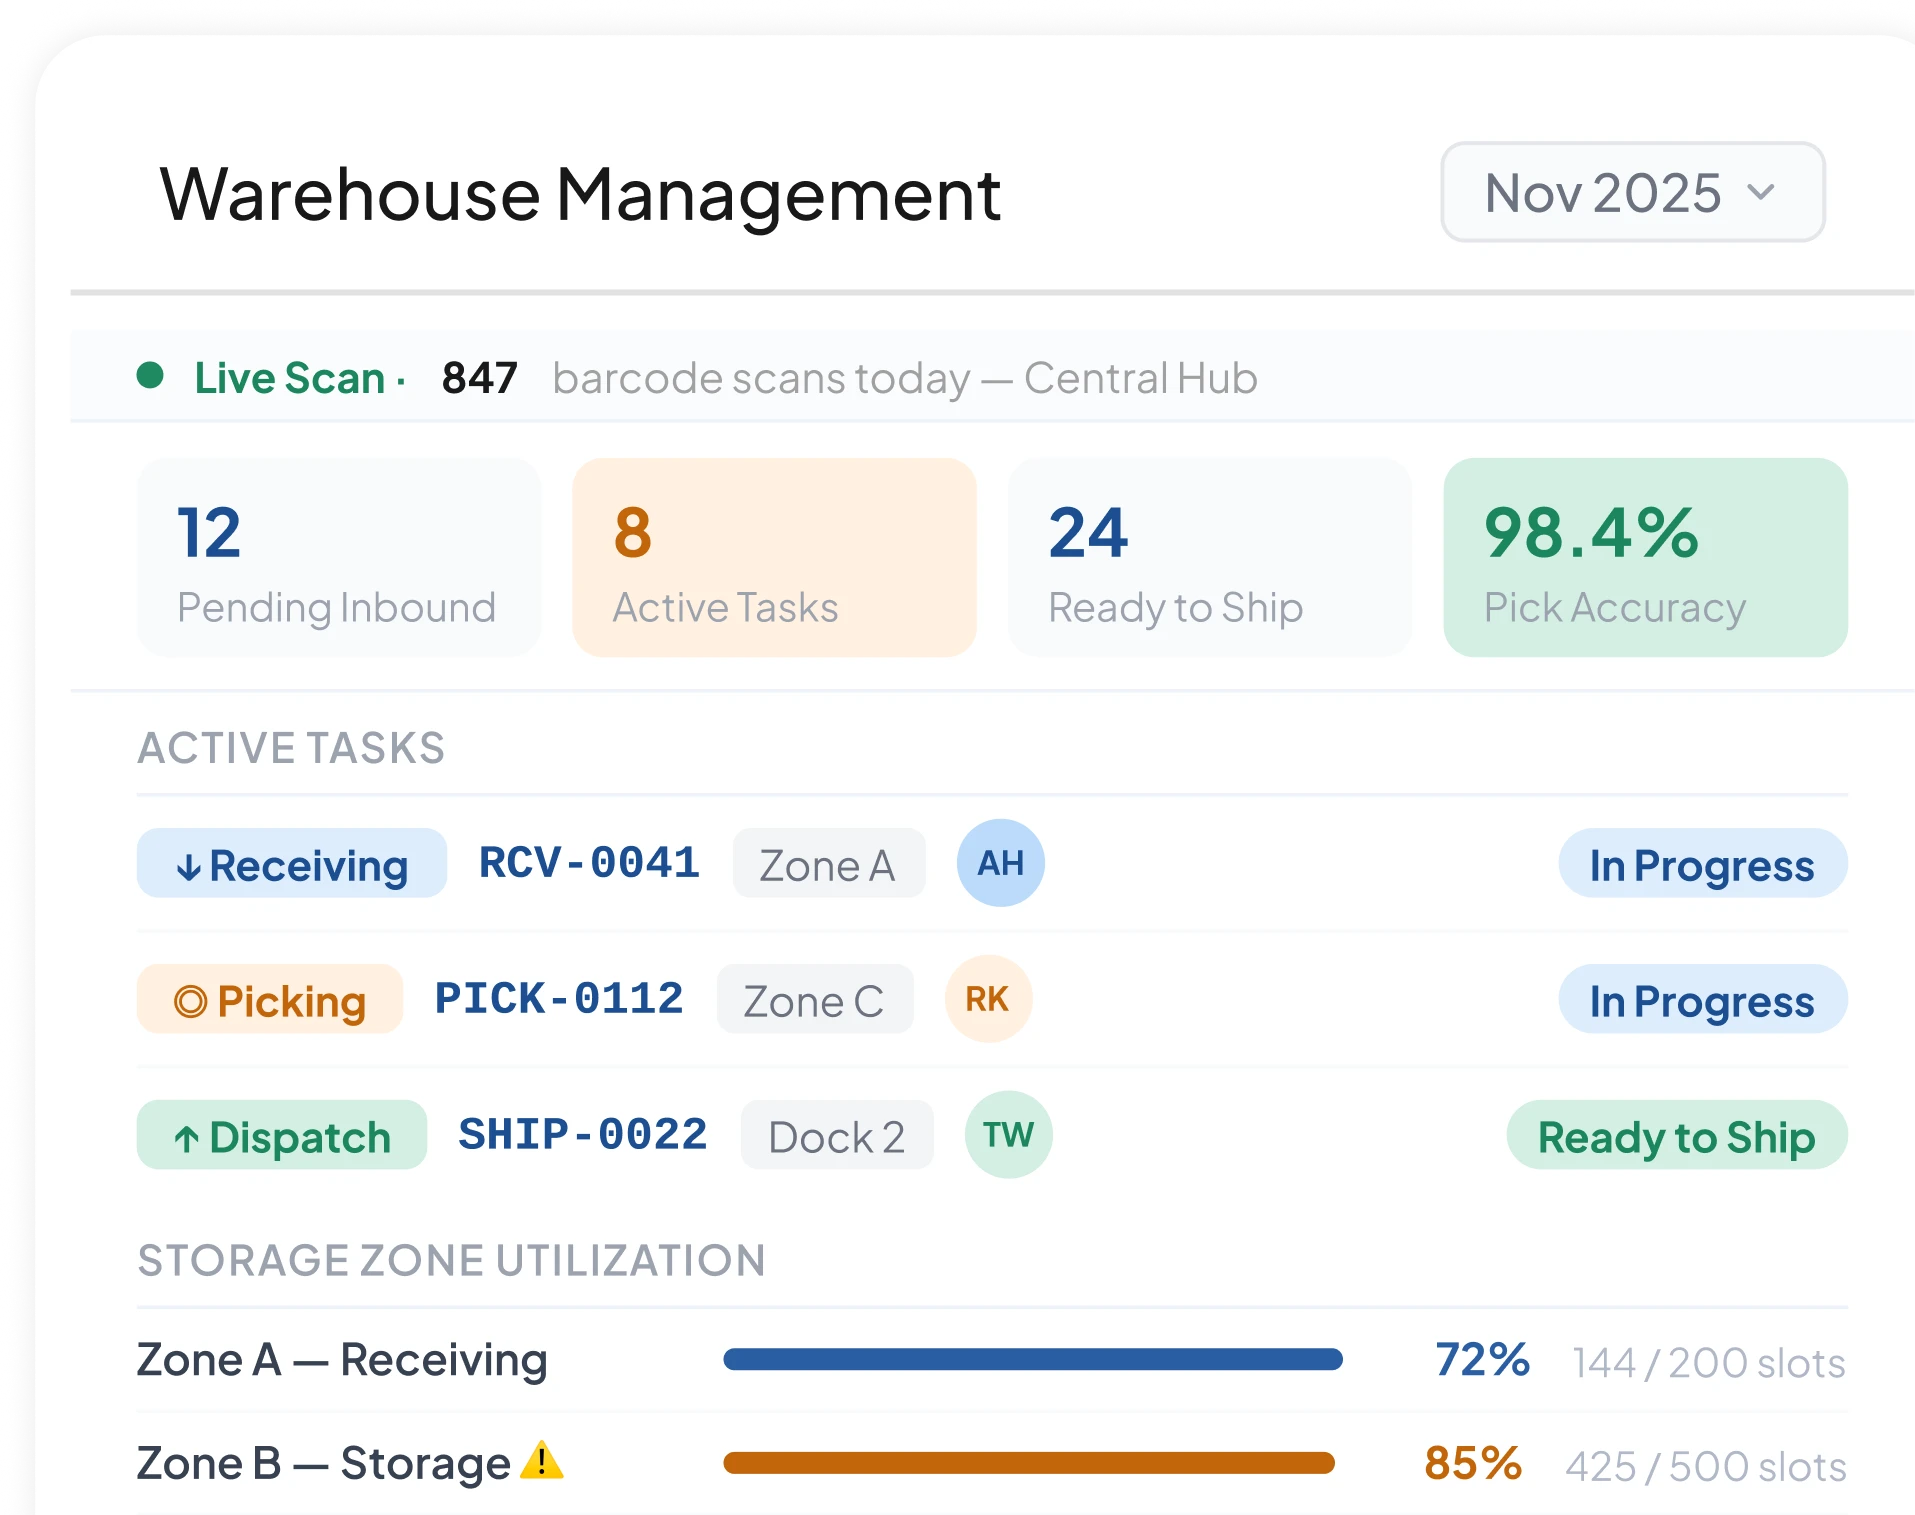Open the Active Tasks stat card
Screen dimensions: 1915x1515
774,558
